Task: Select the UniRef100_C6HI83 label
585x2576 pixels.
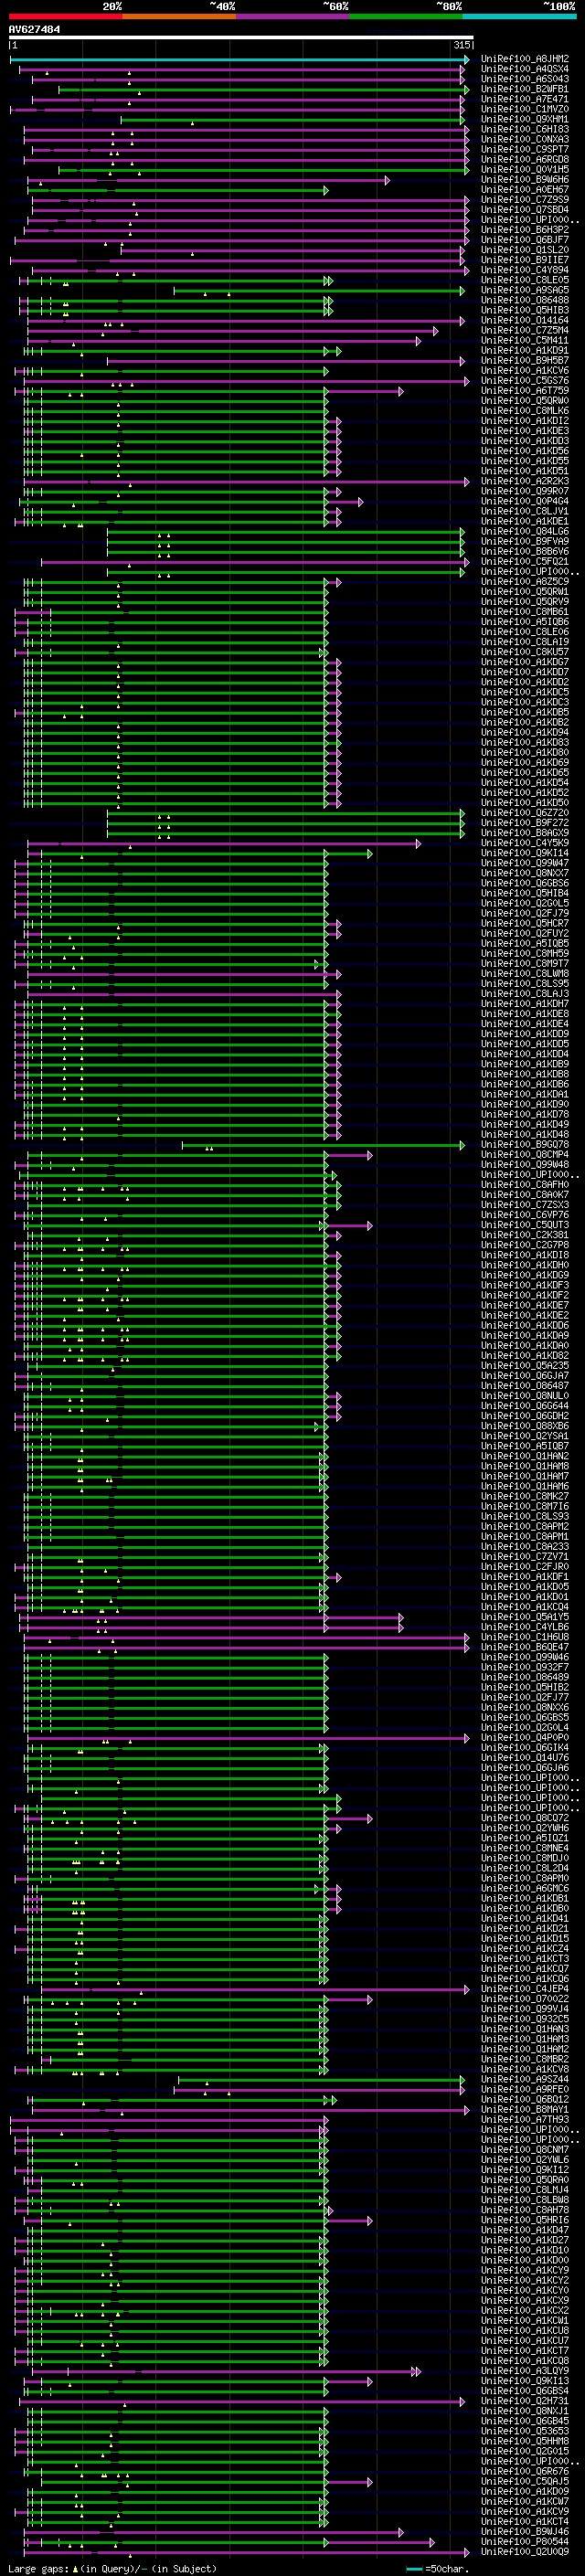Action: tap(525, 129)
